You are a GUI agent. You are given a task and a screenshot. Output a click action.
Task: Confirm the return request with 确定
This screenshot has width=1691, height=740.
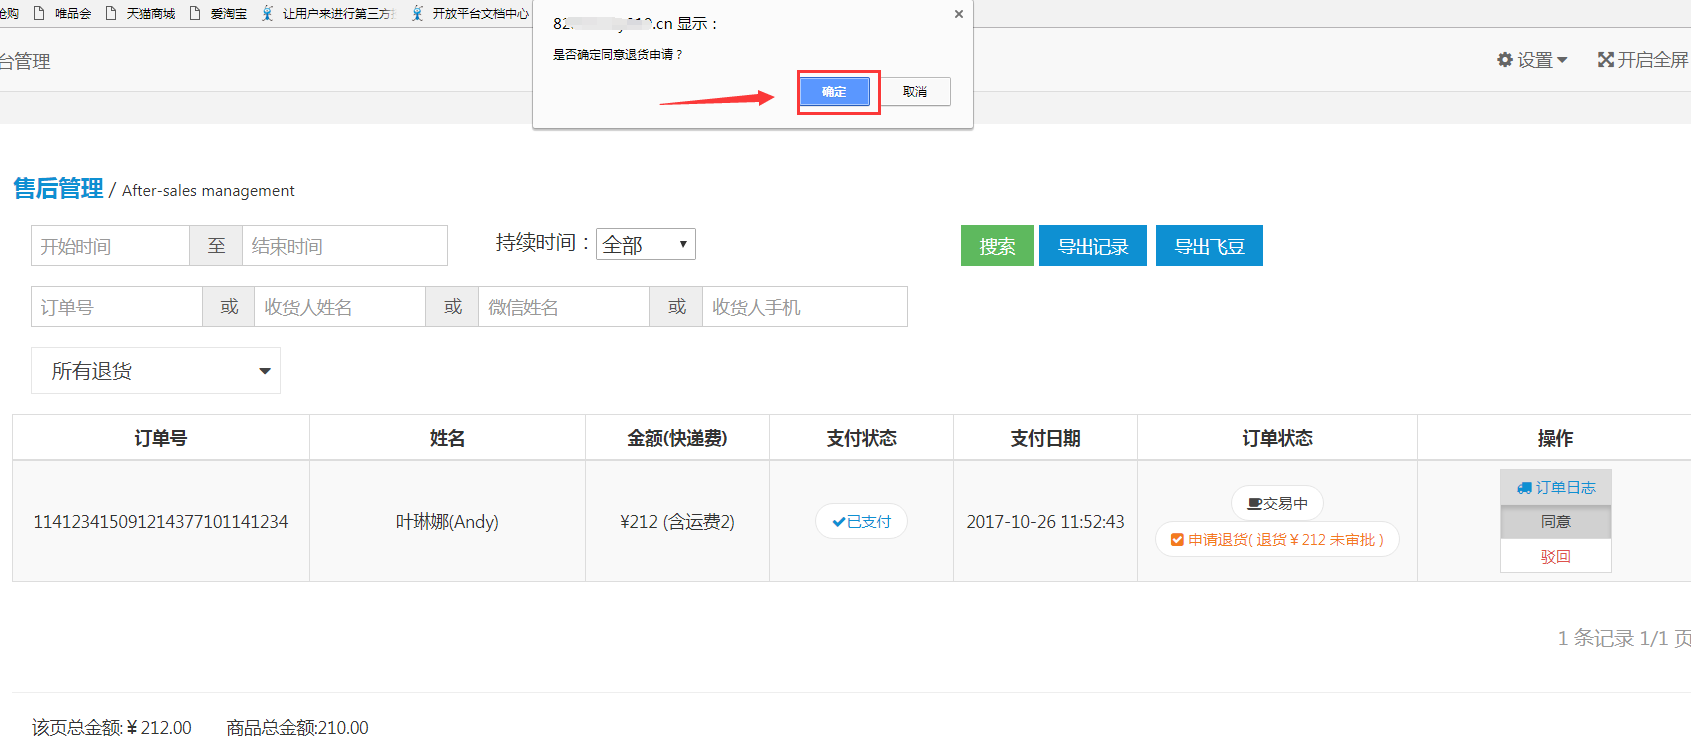[834, 91]
